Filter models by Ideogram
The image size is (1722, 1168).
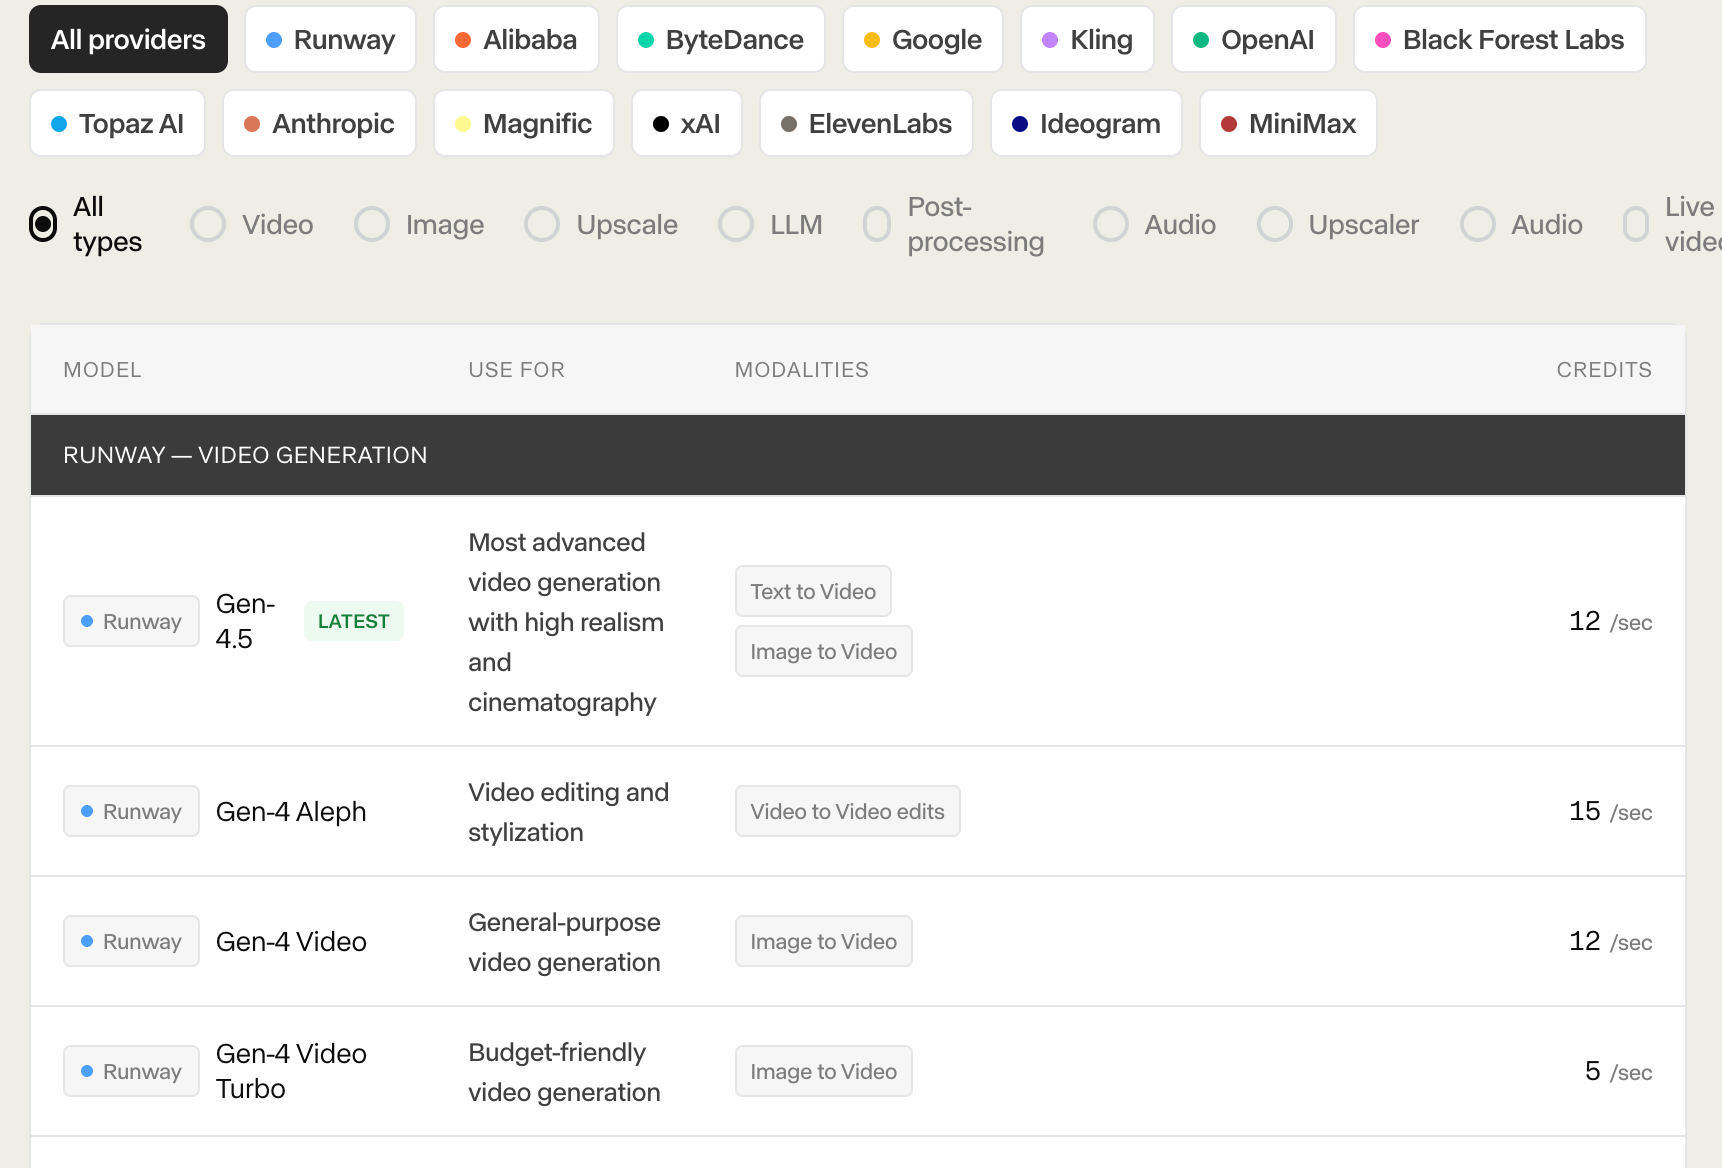pyautogui.click(x=1086, y=124)
